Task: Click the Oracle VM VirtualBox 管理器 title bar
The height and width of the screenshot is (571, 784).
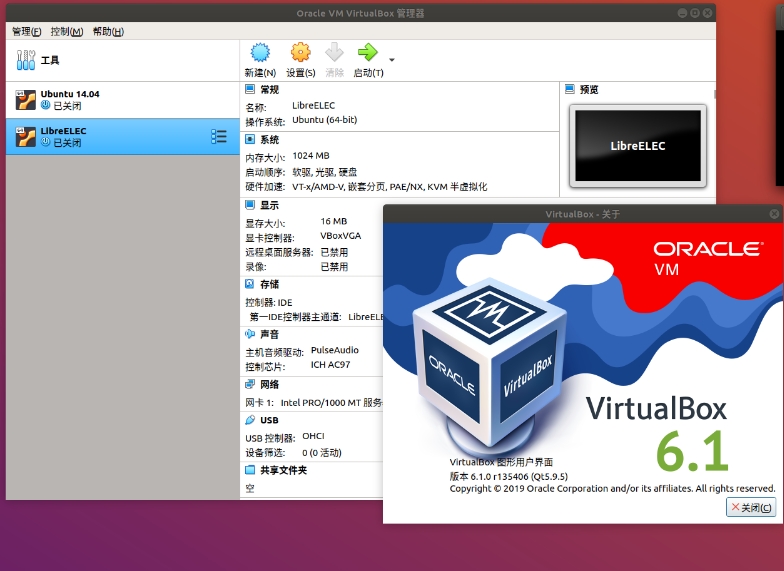Action: pos(360,13)
